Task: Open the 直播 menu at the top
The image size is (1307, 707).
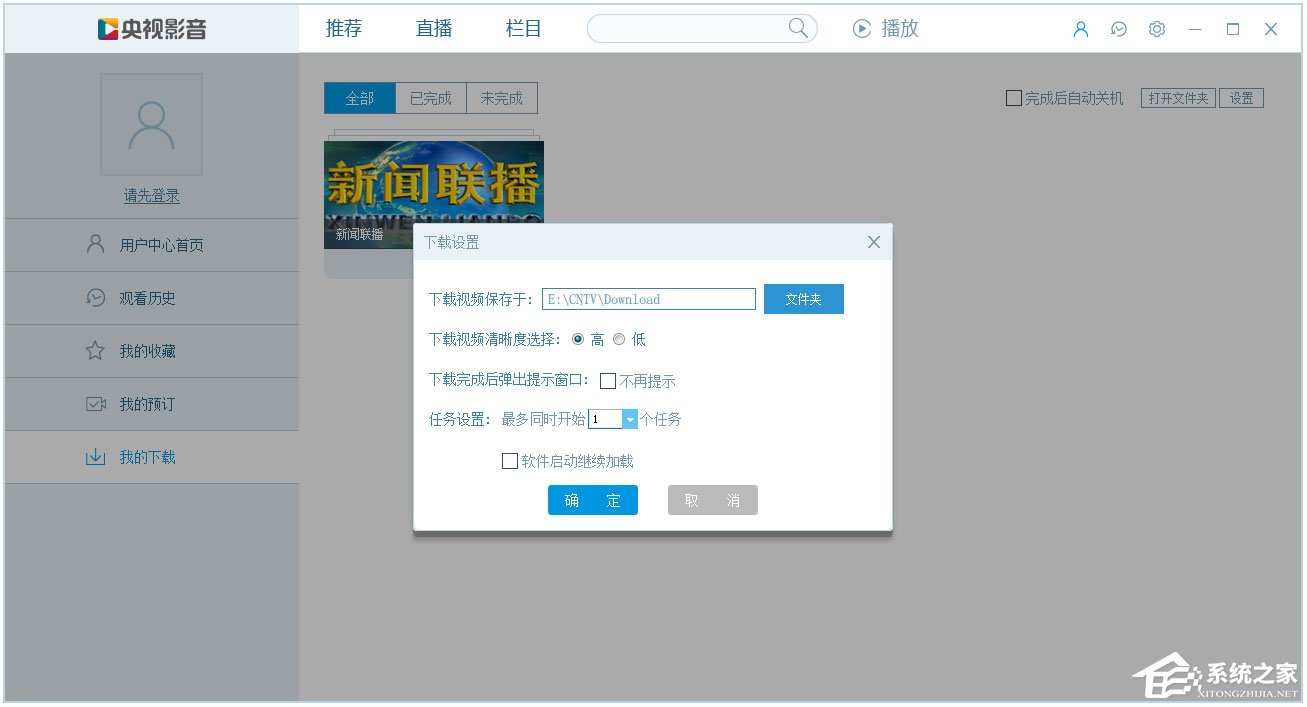Action: pyautogui.click(x=432, y=28)
